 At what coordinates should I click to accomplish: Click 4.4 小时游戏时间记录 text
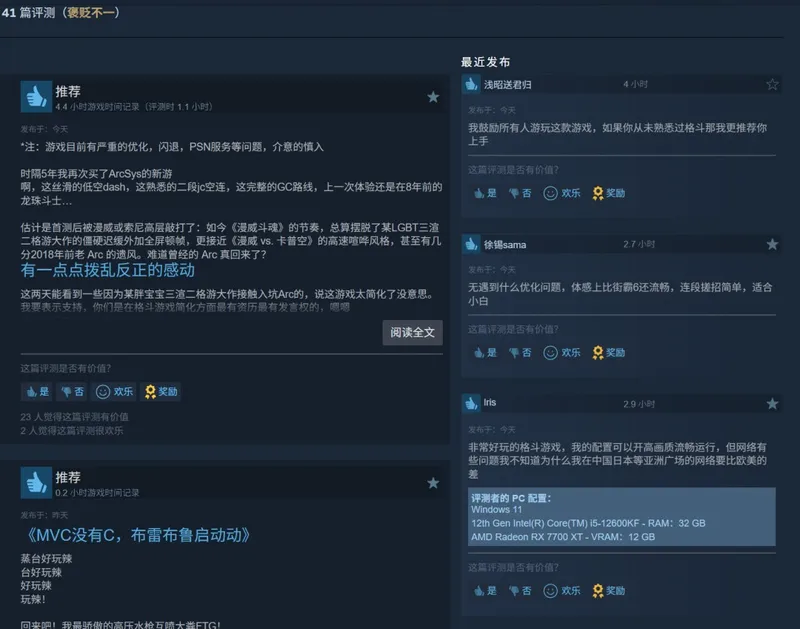[x=97, y=107]
